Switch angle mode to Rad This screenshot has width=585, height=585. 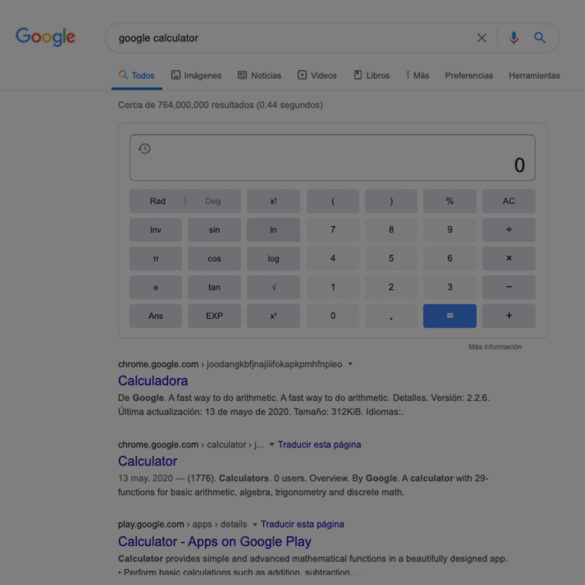tap(157, 201)
